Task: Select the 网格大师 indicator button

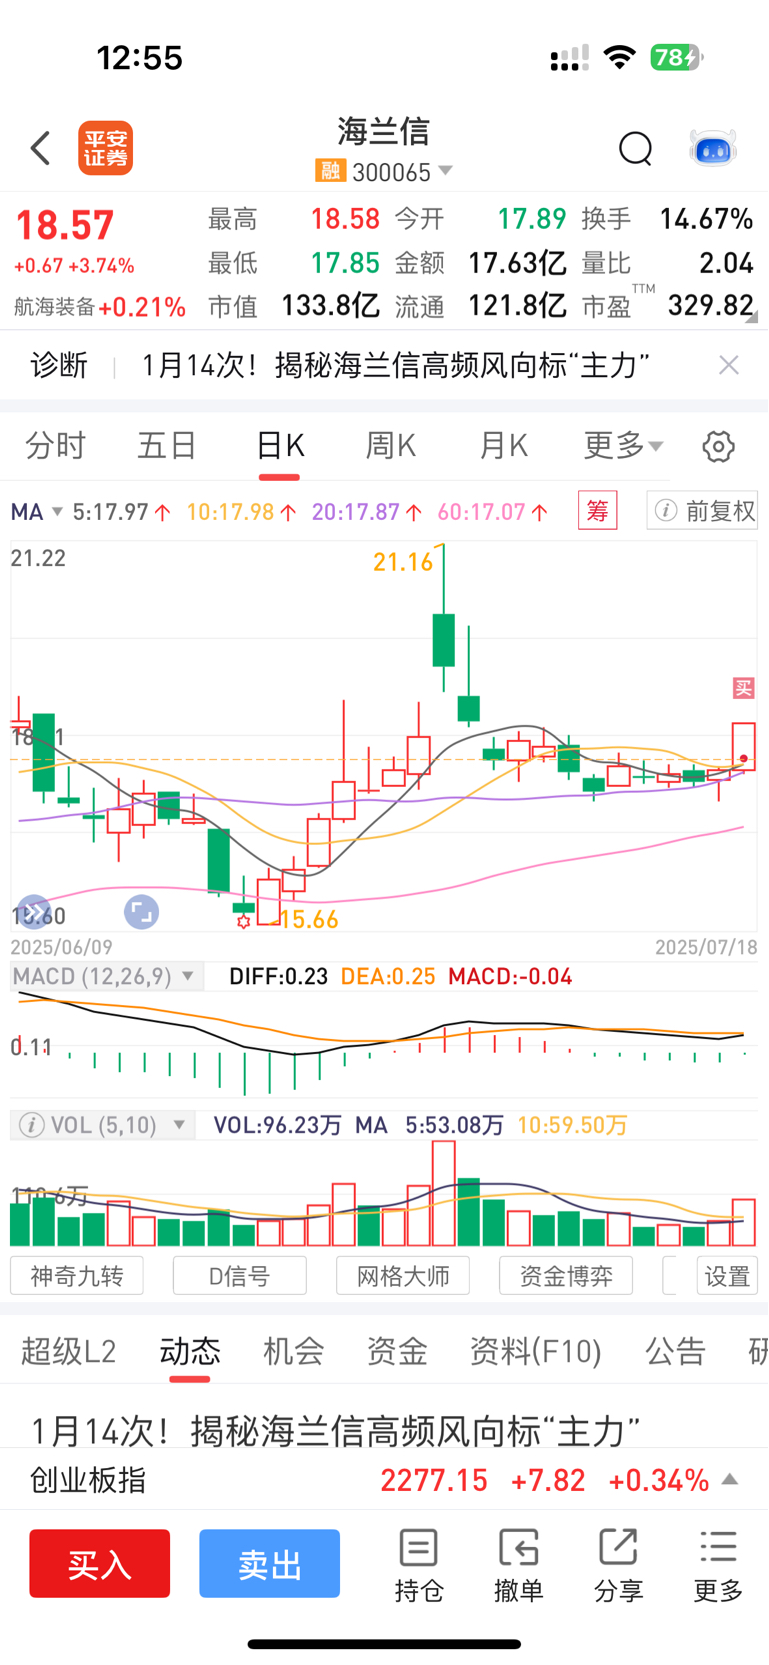Action: pyautogui.click(x=403, y=1276)
